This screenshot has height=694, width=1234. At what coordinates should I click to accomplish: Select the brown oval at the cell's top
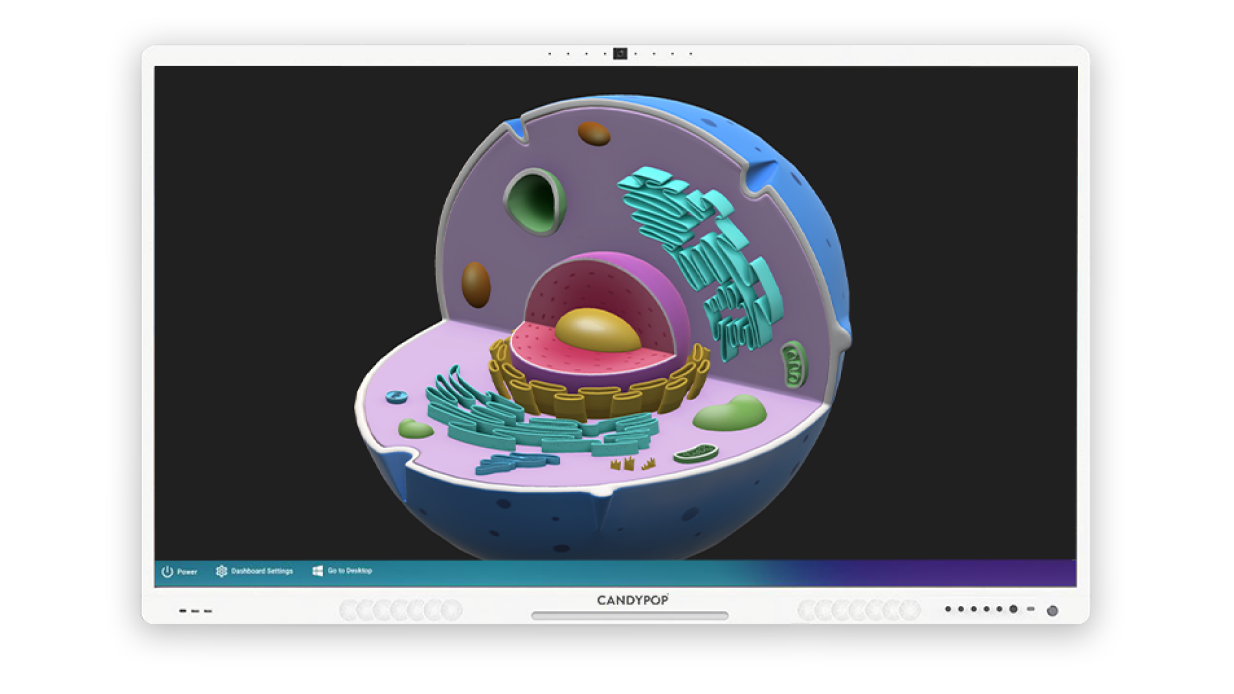[594, 134]
